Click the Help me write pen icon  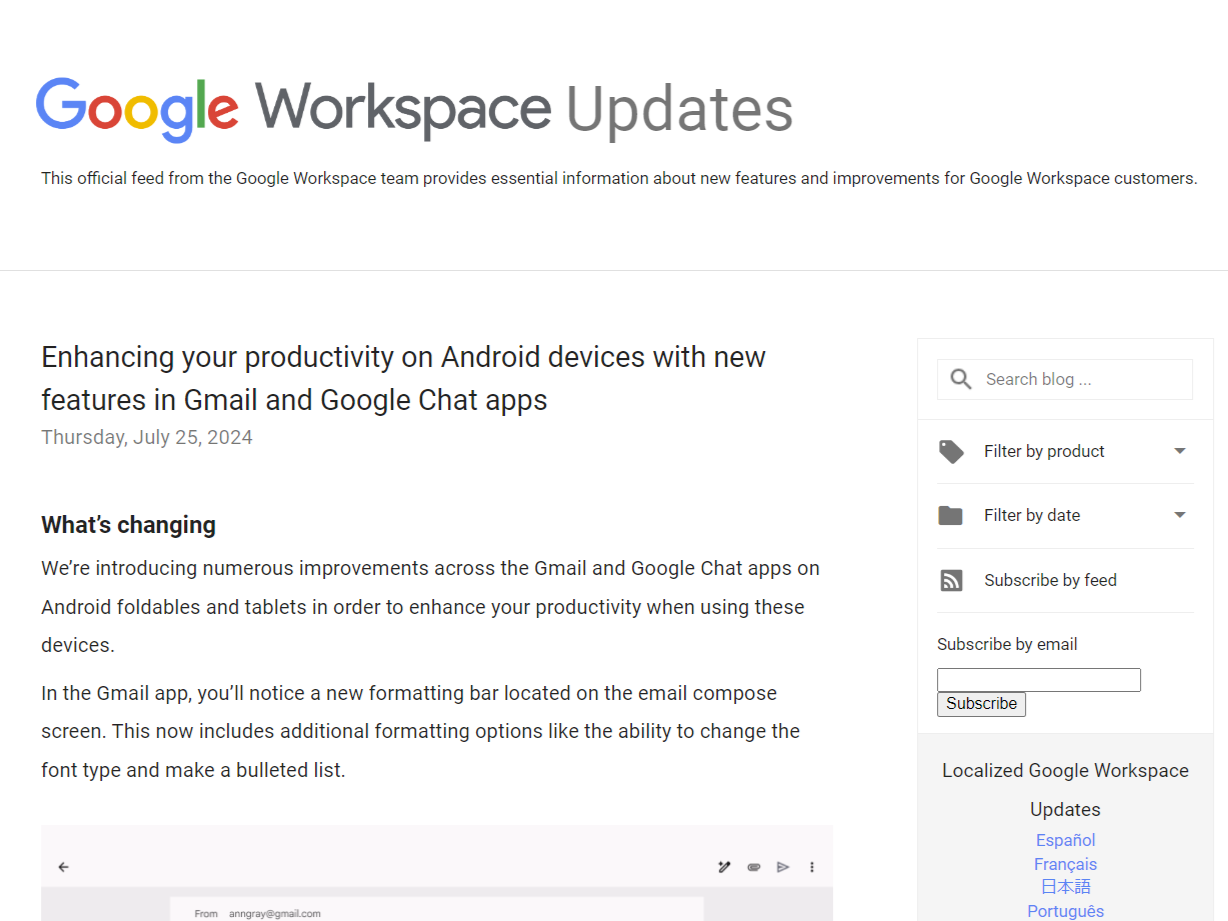(724, 867)
